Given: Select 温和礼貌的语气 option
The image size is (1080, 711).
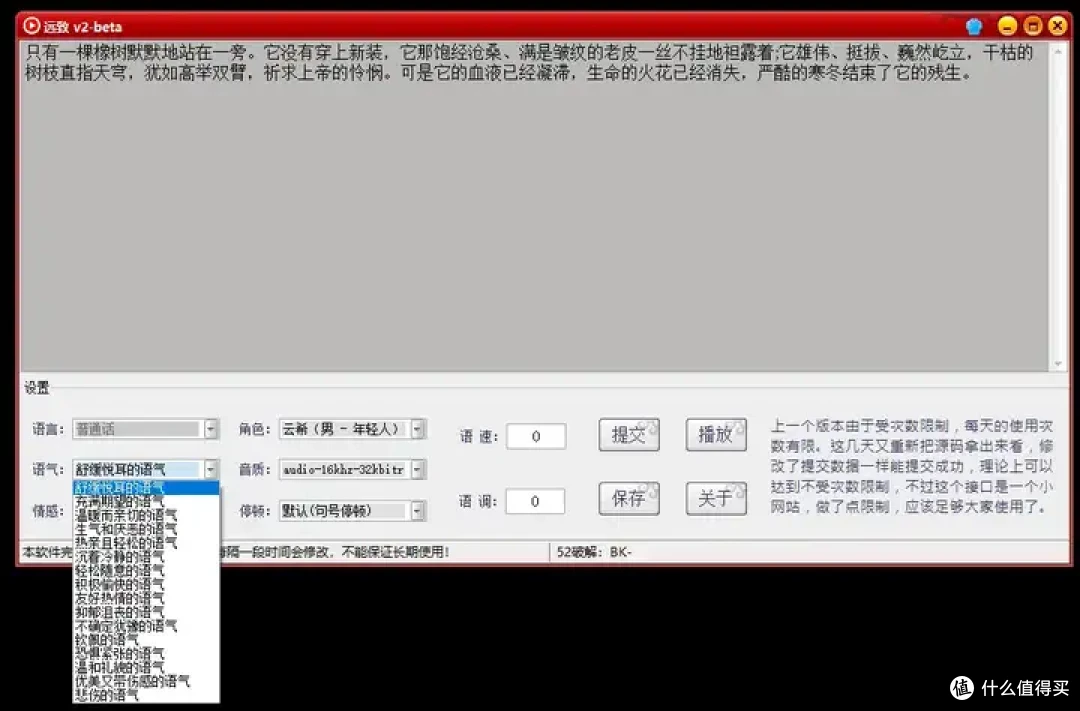Looking at the screenshot, I should (146, 667).
